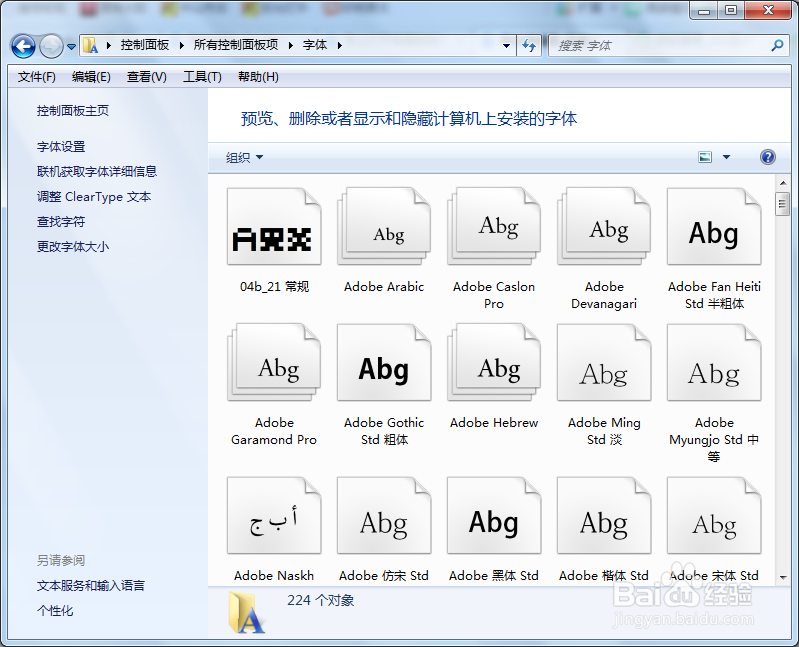Select 字体 breadcrumb segment
Image resolution: width=799 pixels, height=647 pixels.
(x=315, y=45)
